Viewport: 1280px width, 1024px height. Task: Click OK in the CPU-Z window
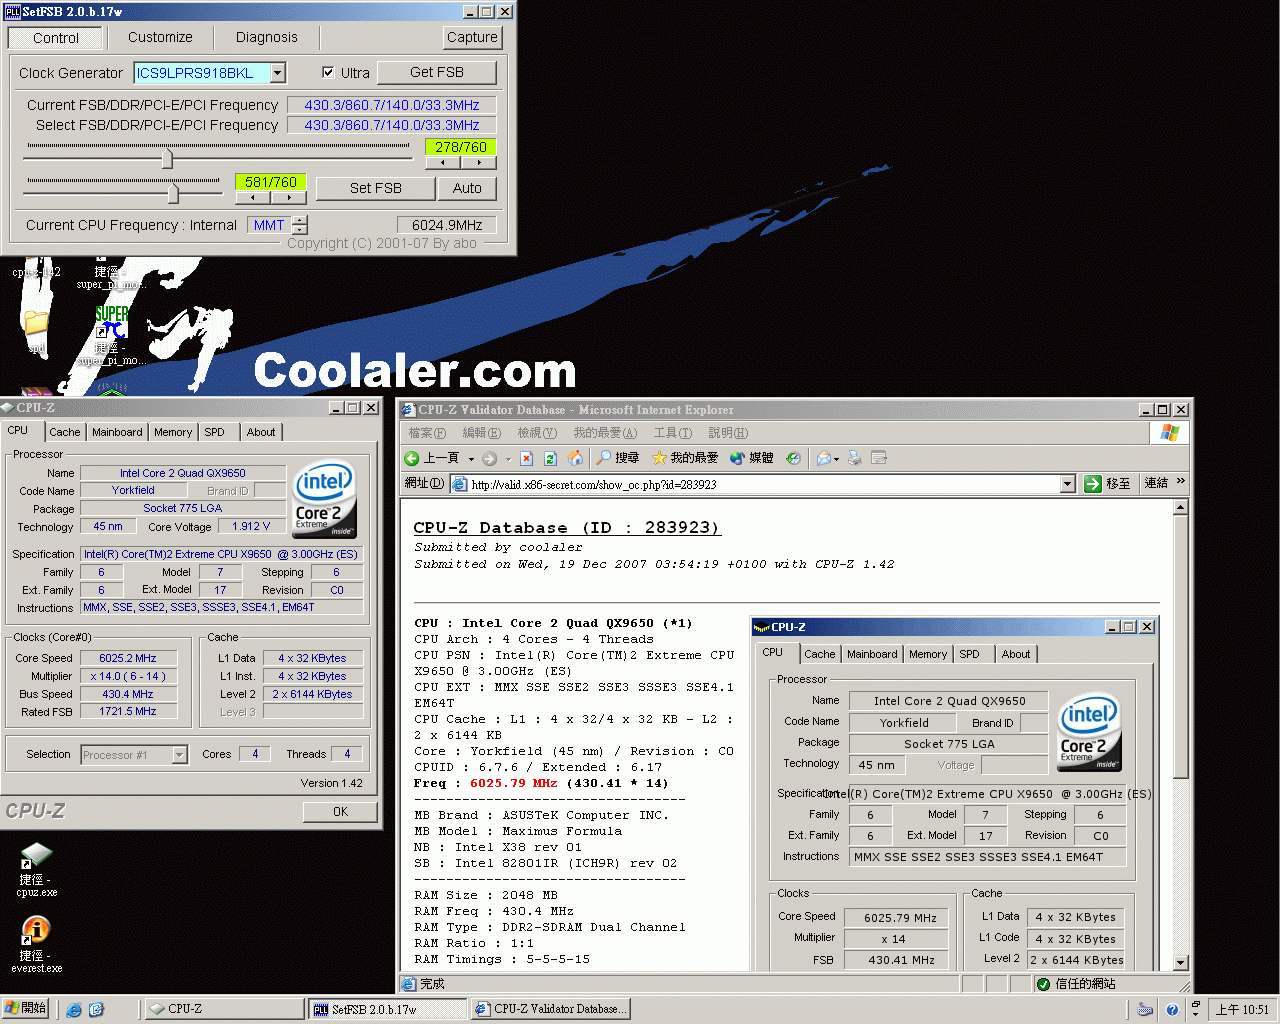(340, 811)
